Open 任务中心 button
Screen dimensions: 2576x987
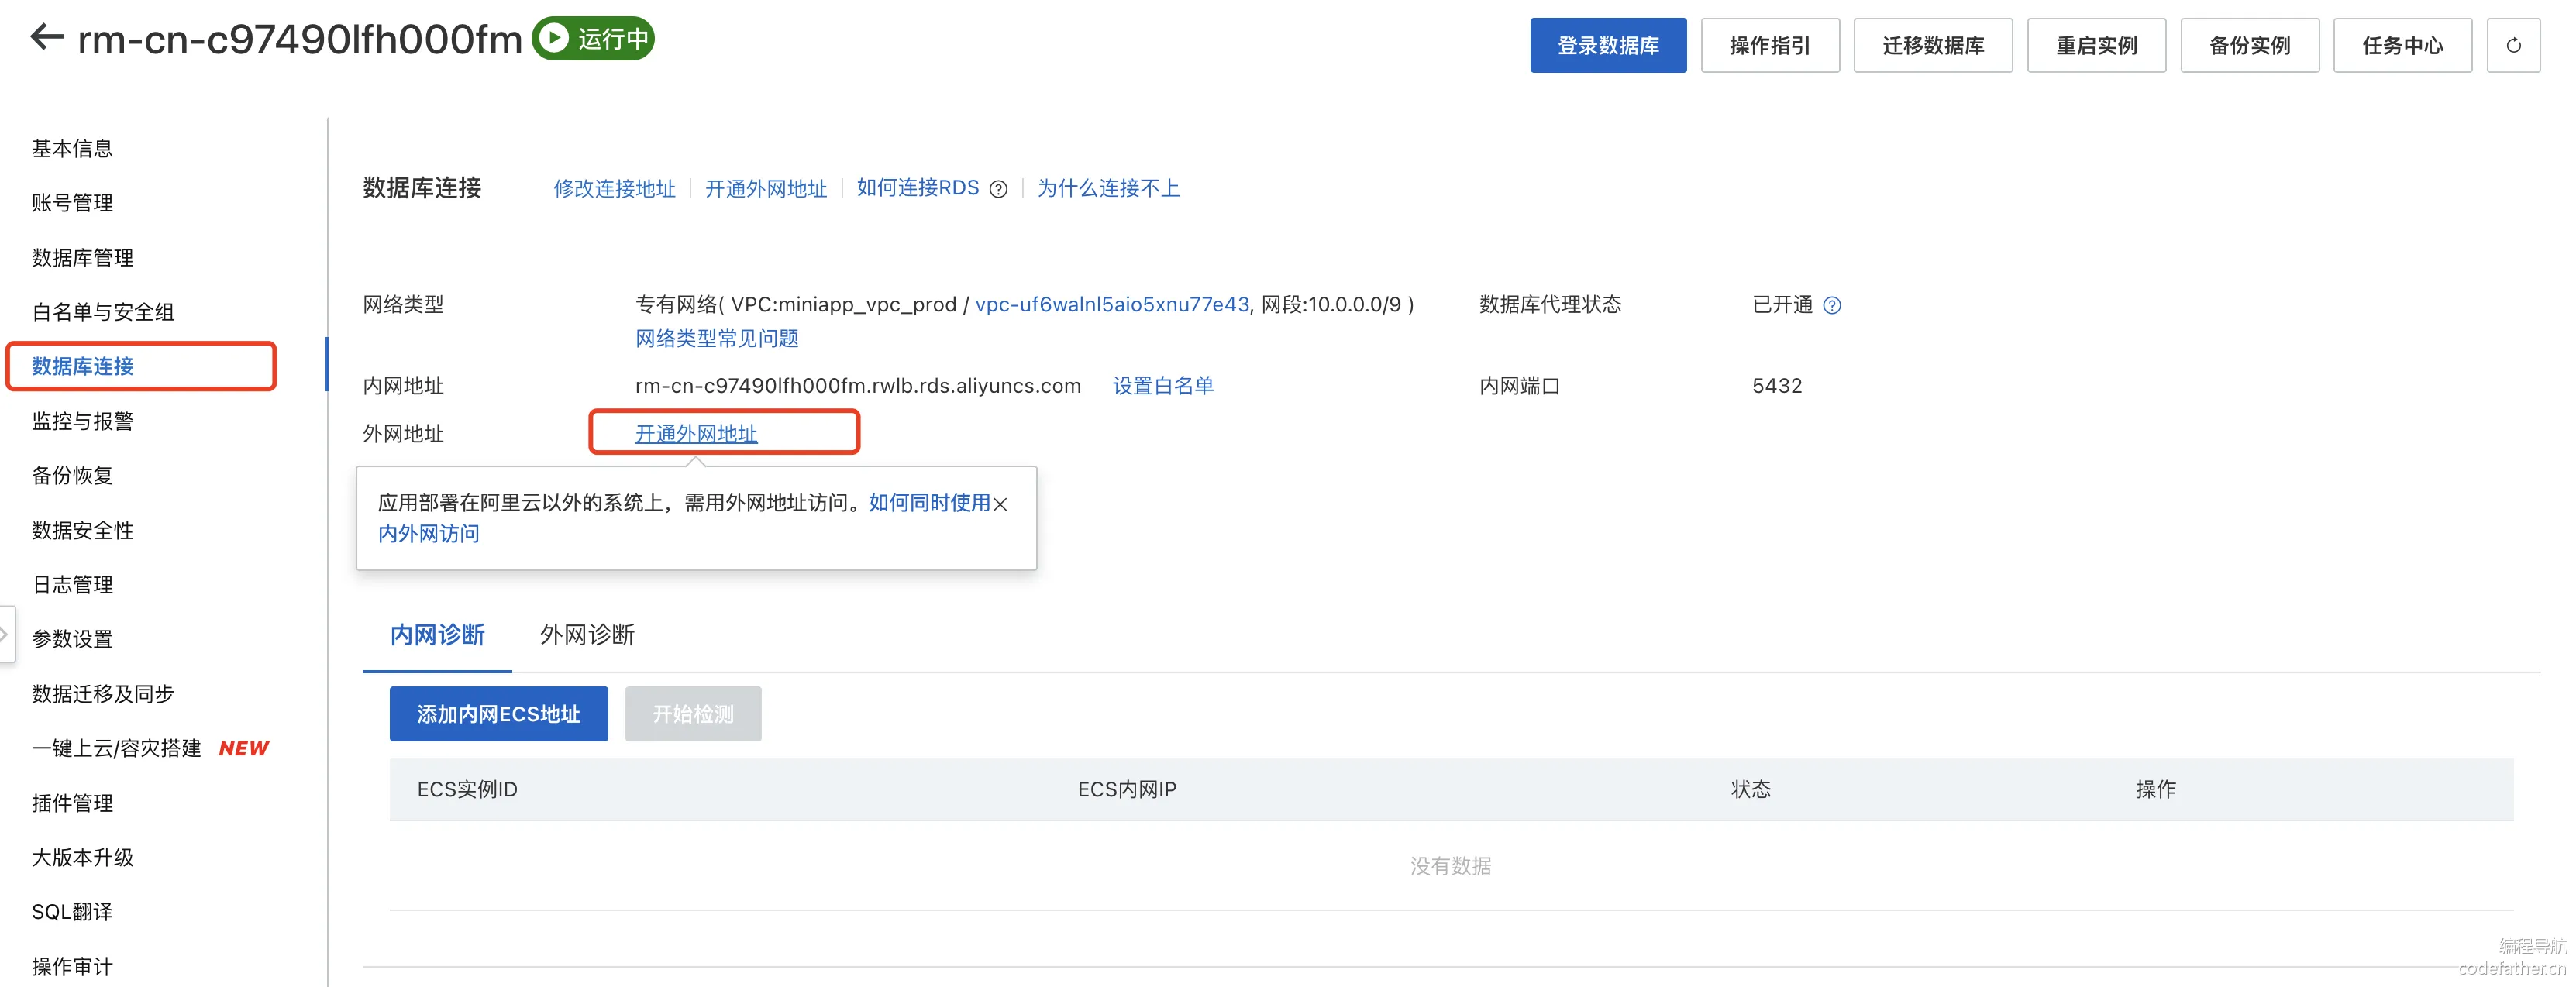click(2402, 45)
